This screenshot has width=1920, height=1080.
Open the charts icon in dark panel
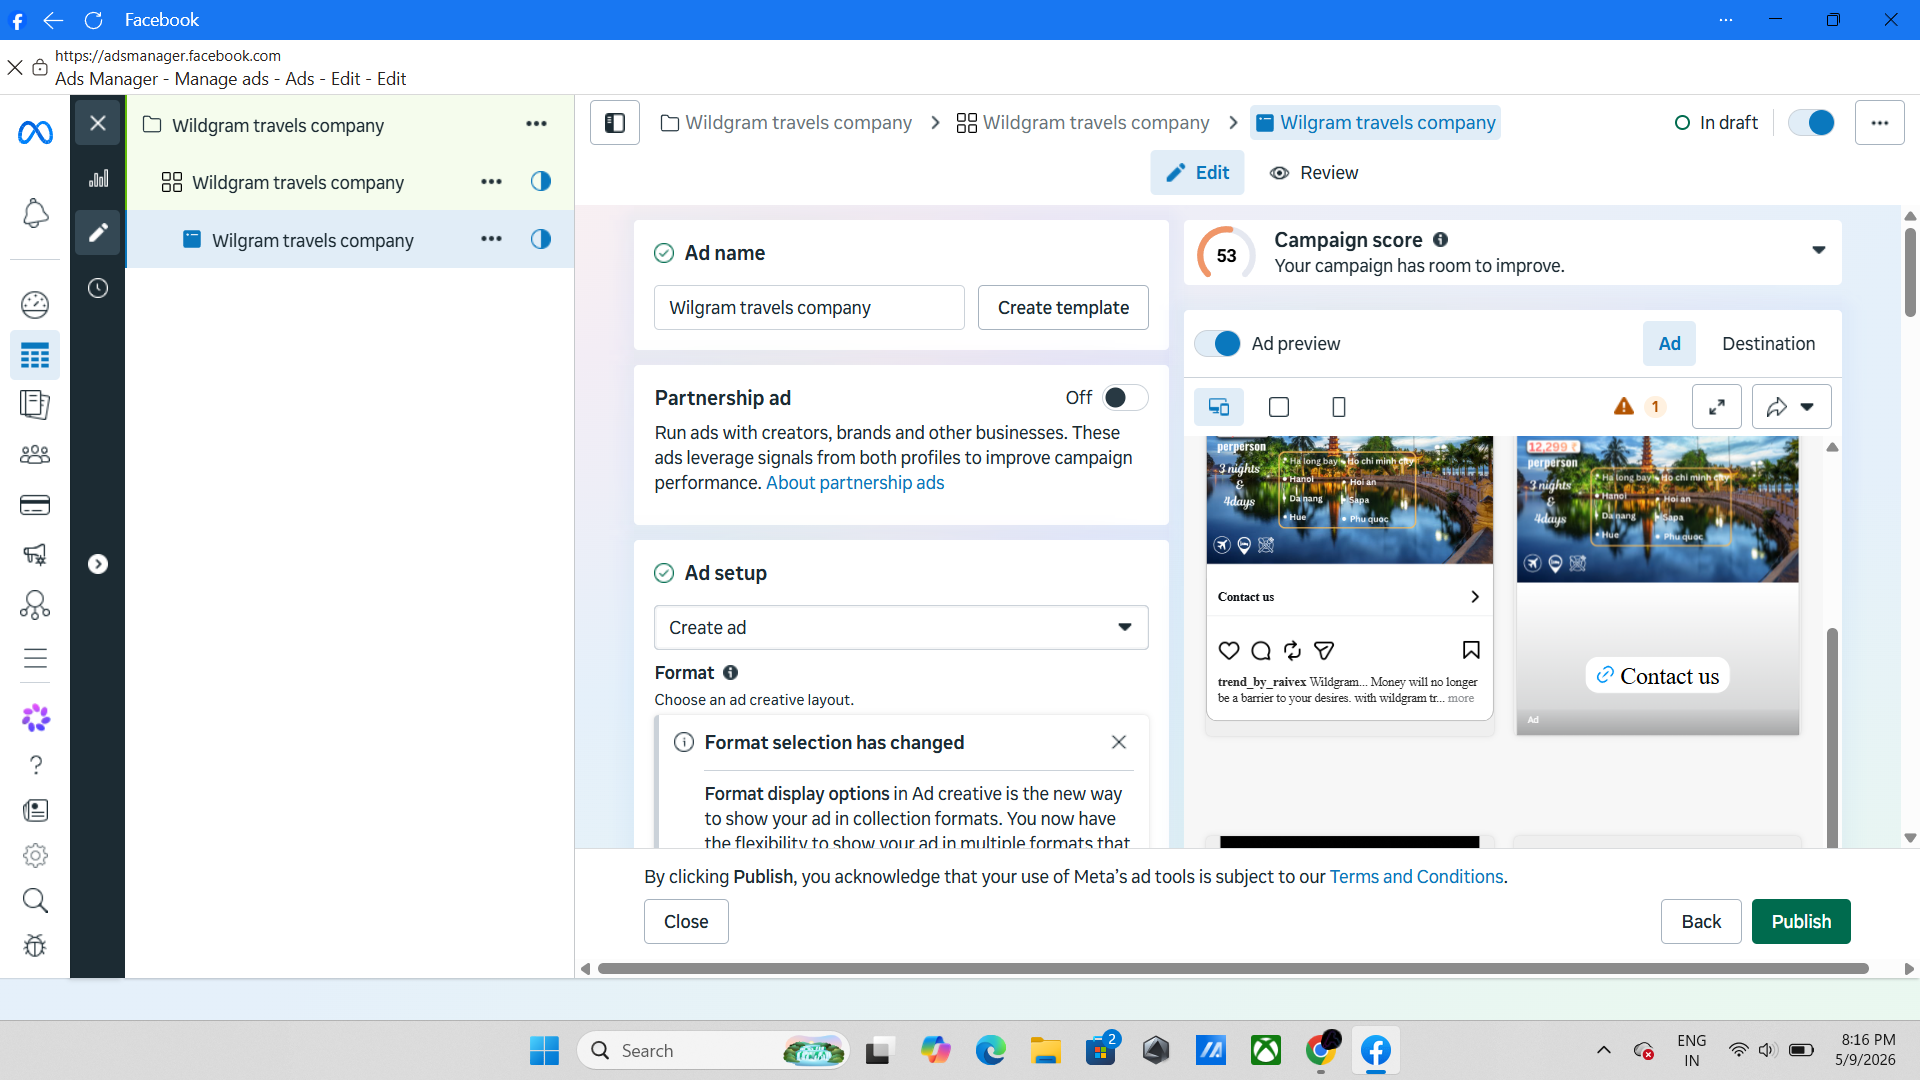[98, 179]
